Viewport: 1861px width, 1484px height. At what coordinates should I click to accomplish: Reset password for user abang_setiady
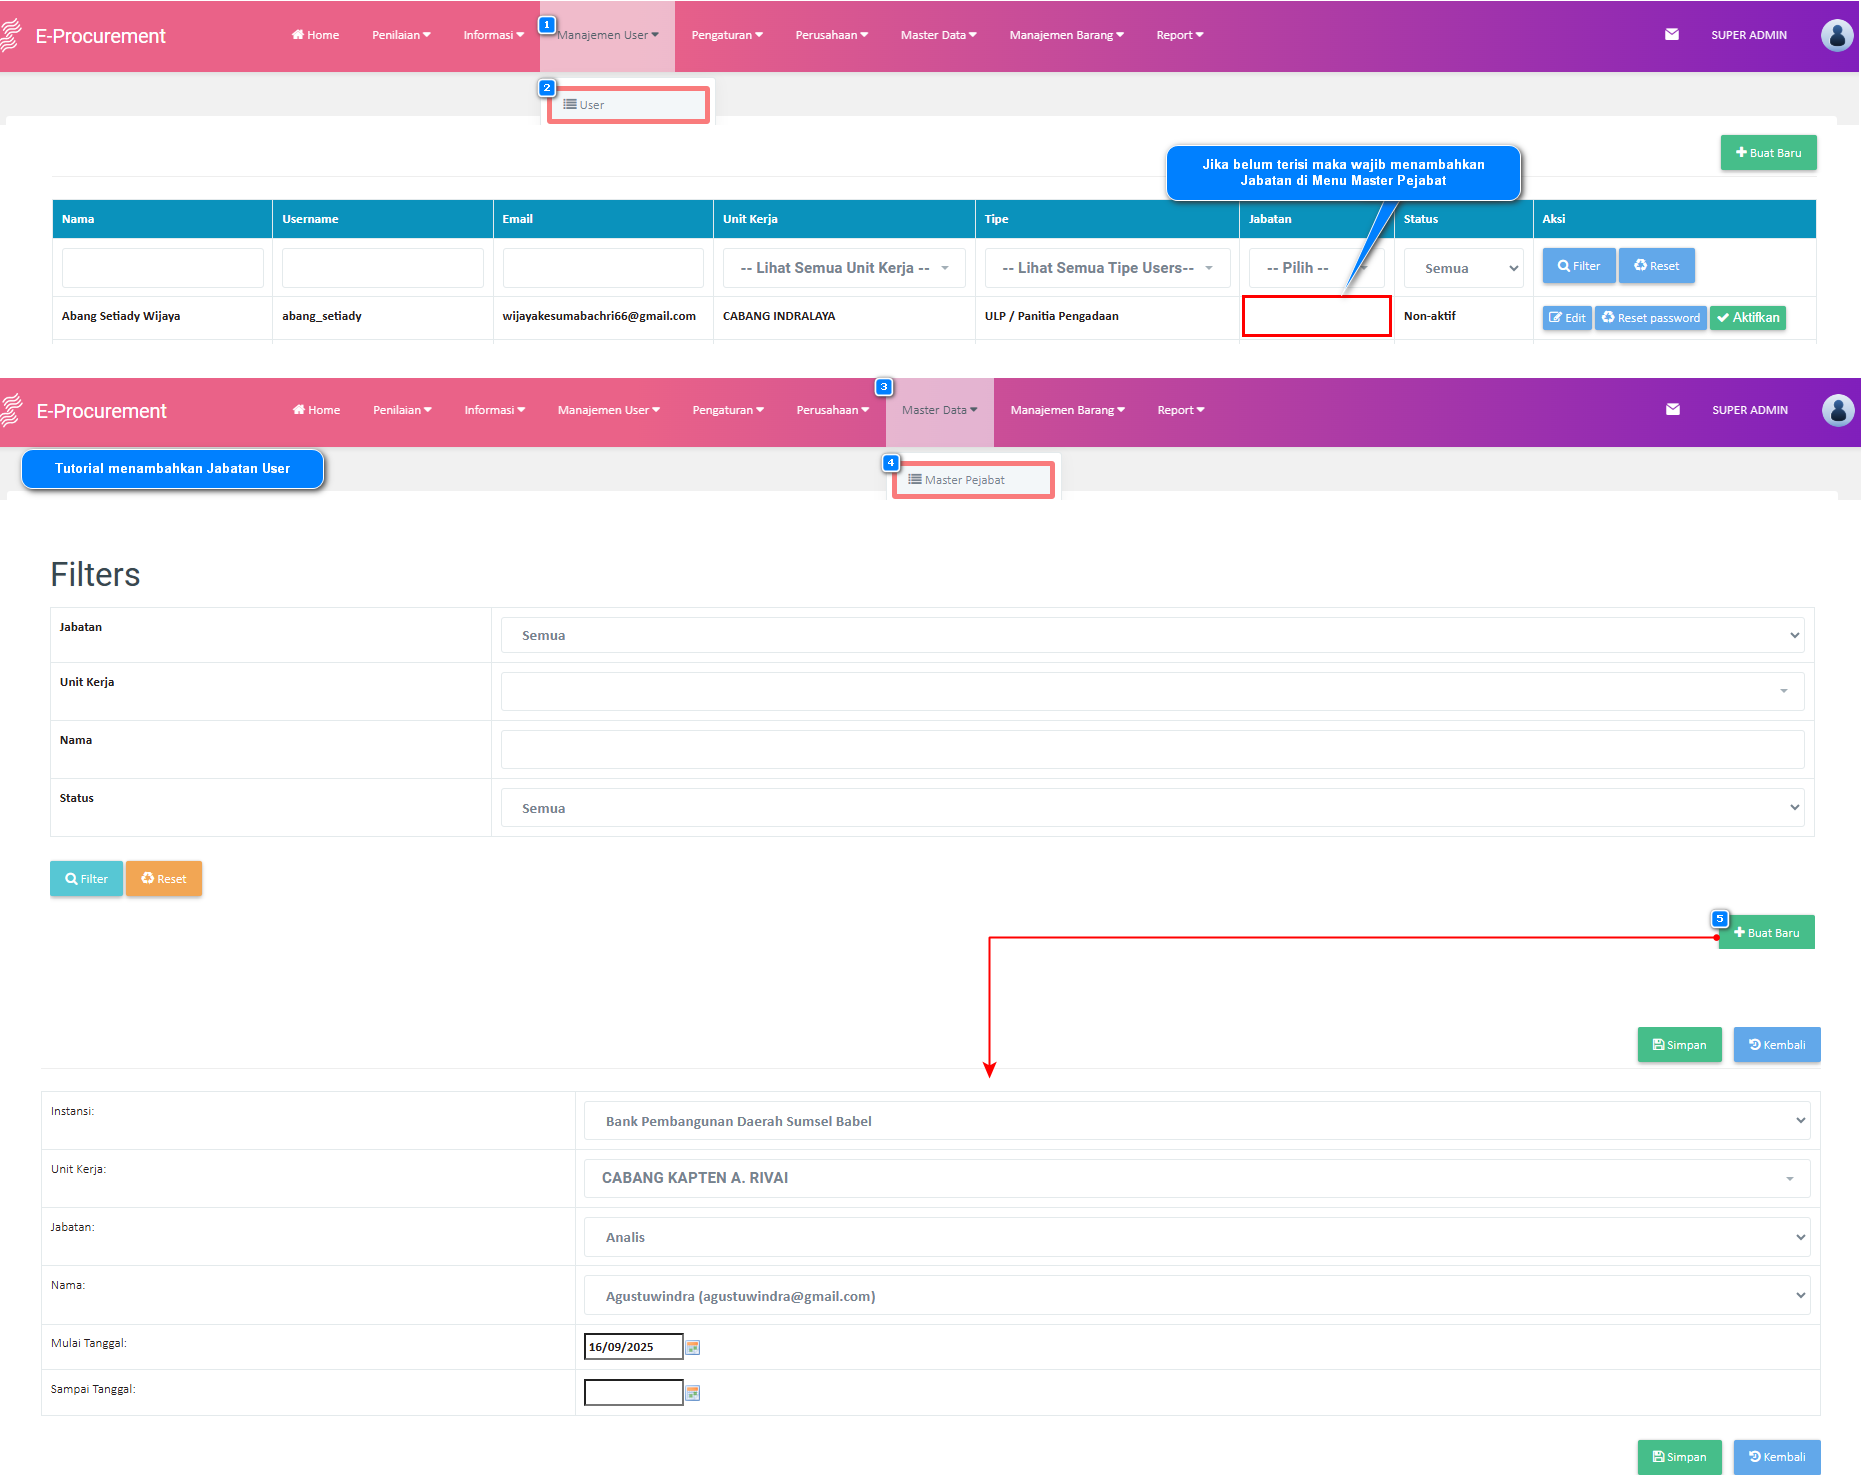coord(1650,318)
